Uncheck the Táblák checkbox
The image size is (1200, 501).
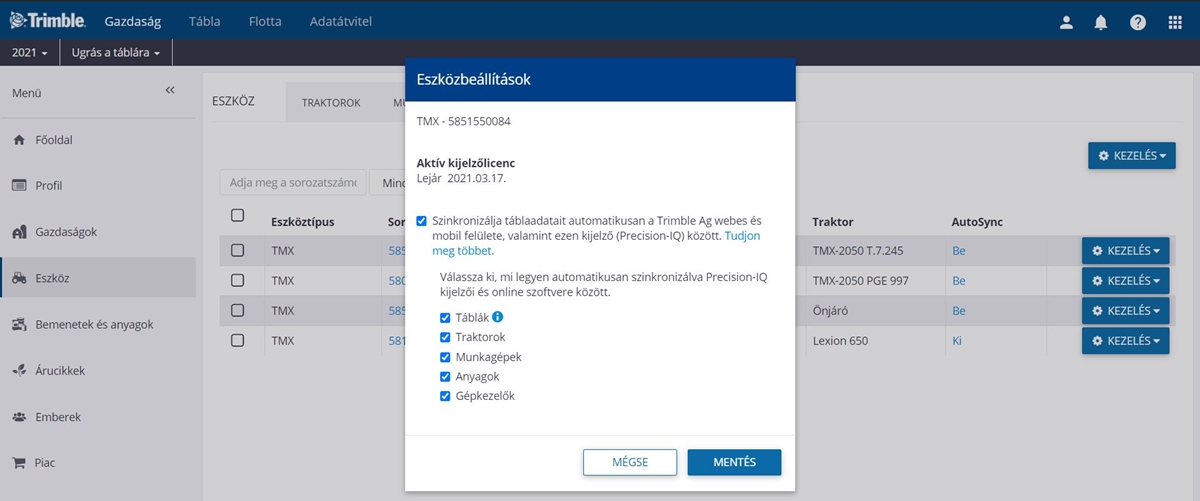click(x=446, y=317)
